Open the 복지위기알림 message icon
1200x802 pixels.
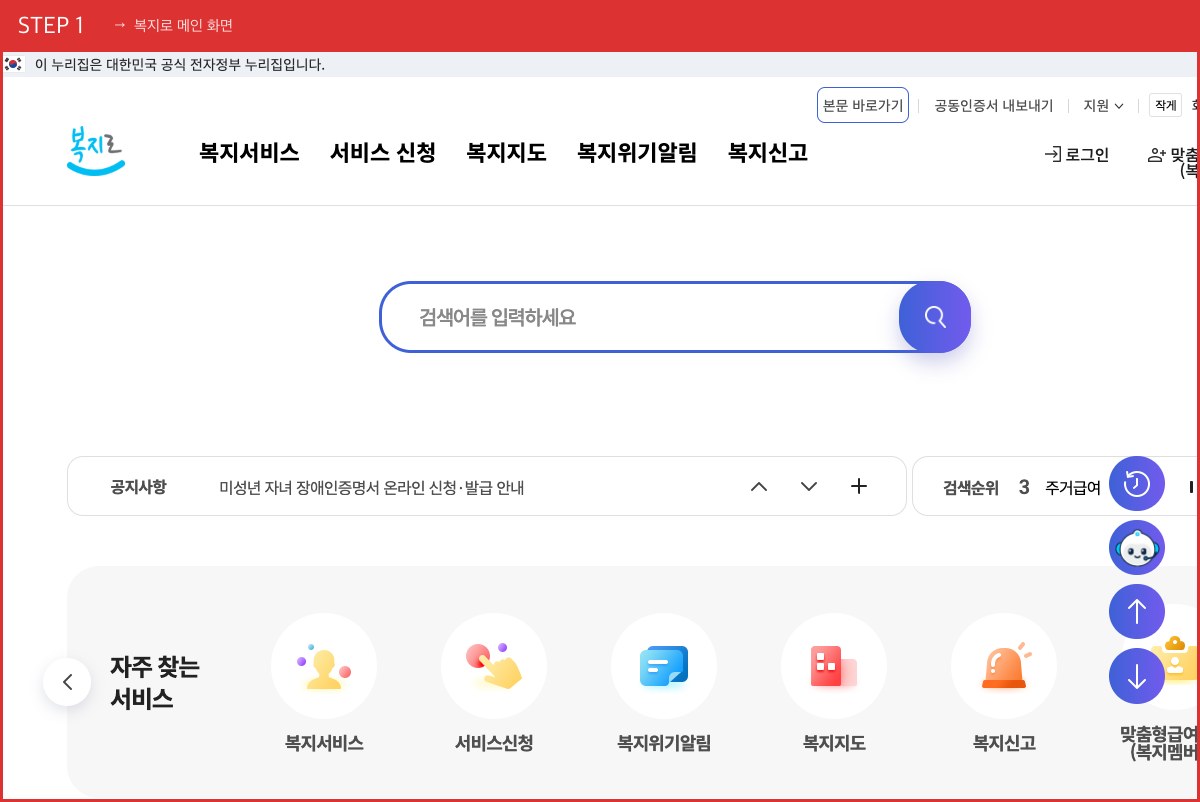click(x=664, y=666)
